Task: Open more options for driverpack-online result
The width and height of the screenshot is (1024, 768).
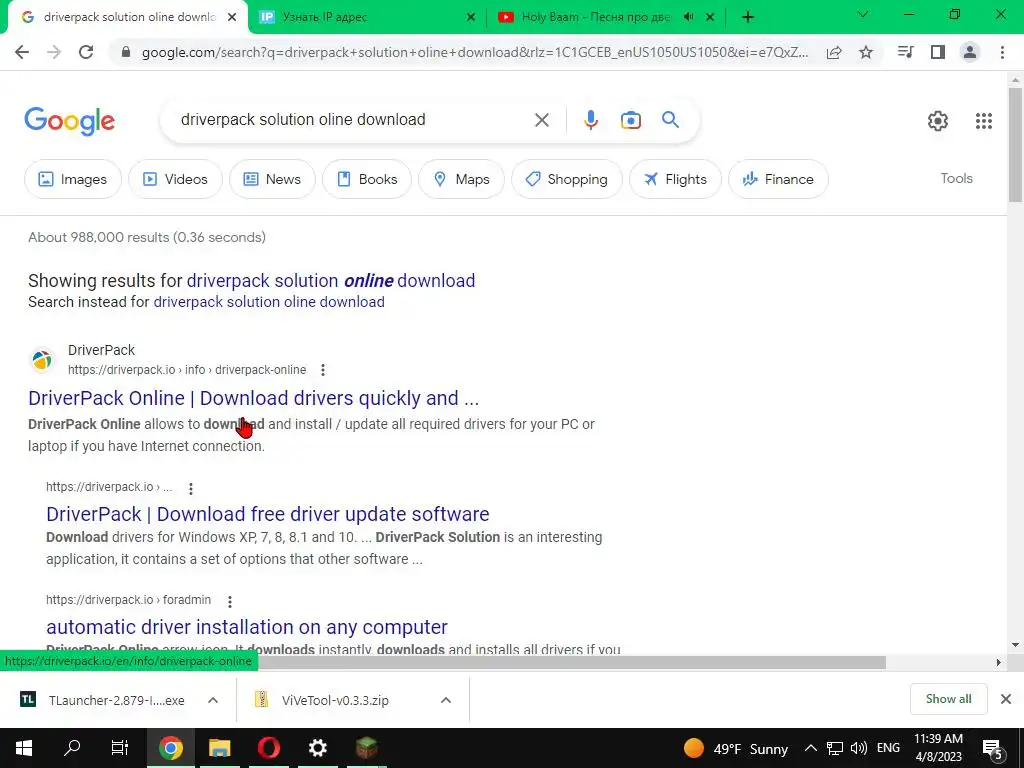Action: pyautogui.click(x=323, y=370)
